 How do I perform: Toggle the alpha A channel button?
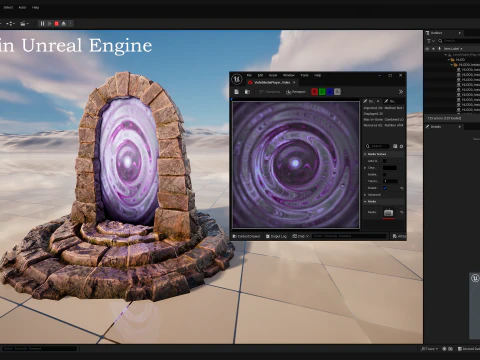click(x=337, y=92)
